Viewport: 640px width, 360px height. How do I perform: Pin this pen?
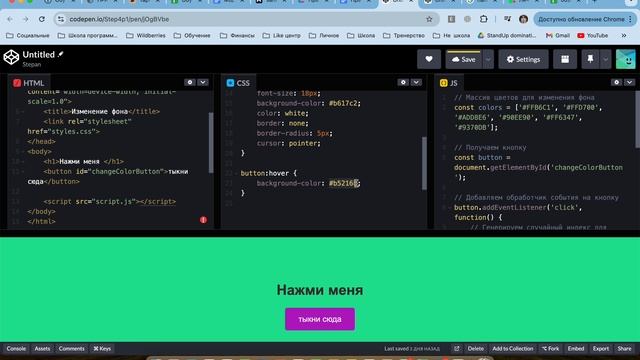(x=590, y=60)
